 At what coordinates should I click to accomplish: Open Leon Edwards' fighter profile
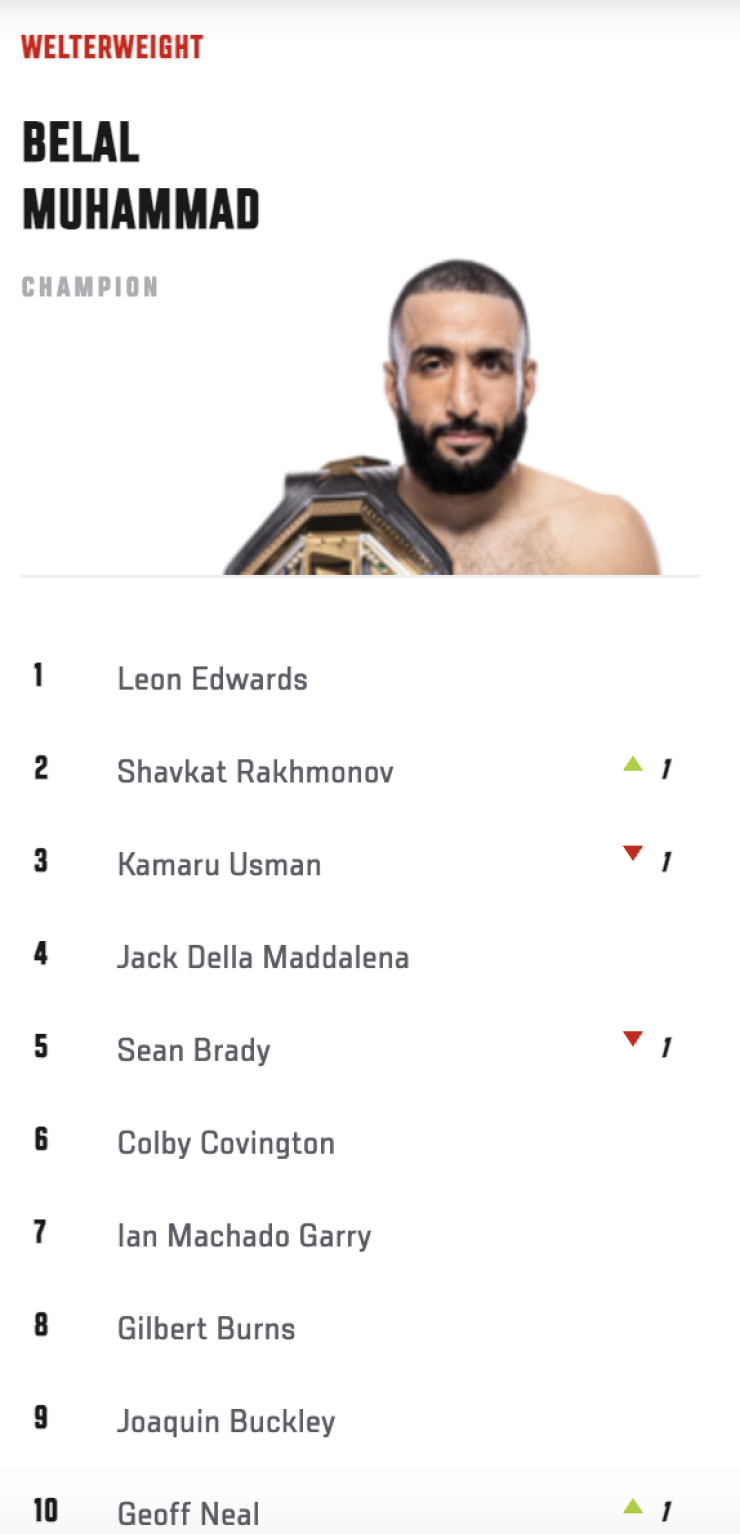[x=212, y=679]
